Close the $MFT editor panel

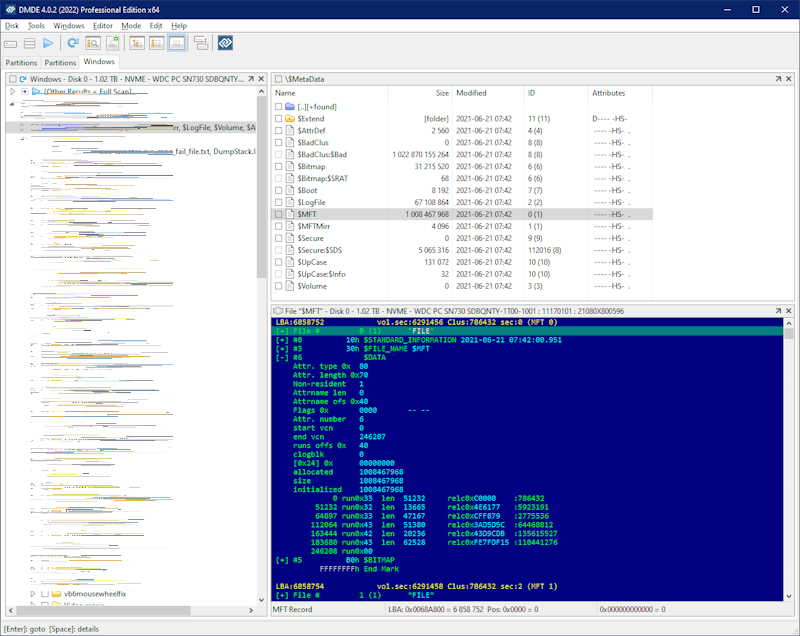click(x=789, y=311)
